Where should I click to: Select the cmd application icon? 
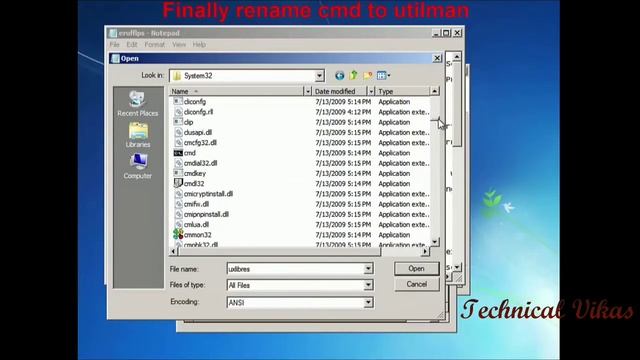178,153
